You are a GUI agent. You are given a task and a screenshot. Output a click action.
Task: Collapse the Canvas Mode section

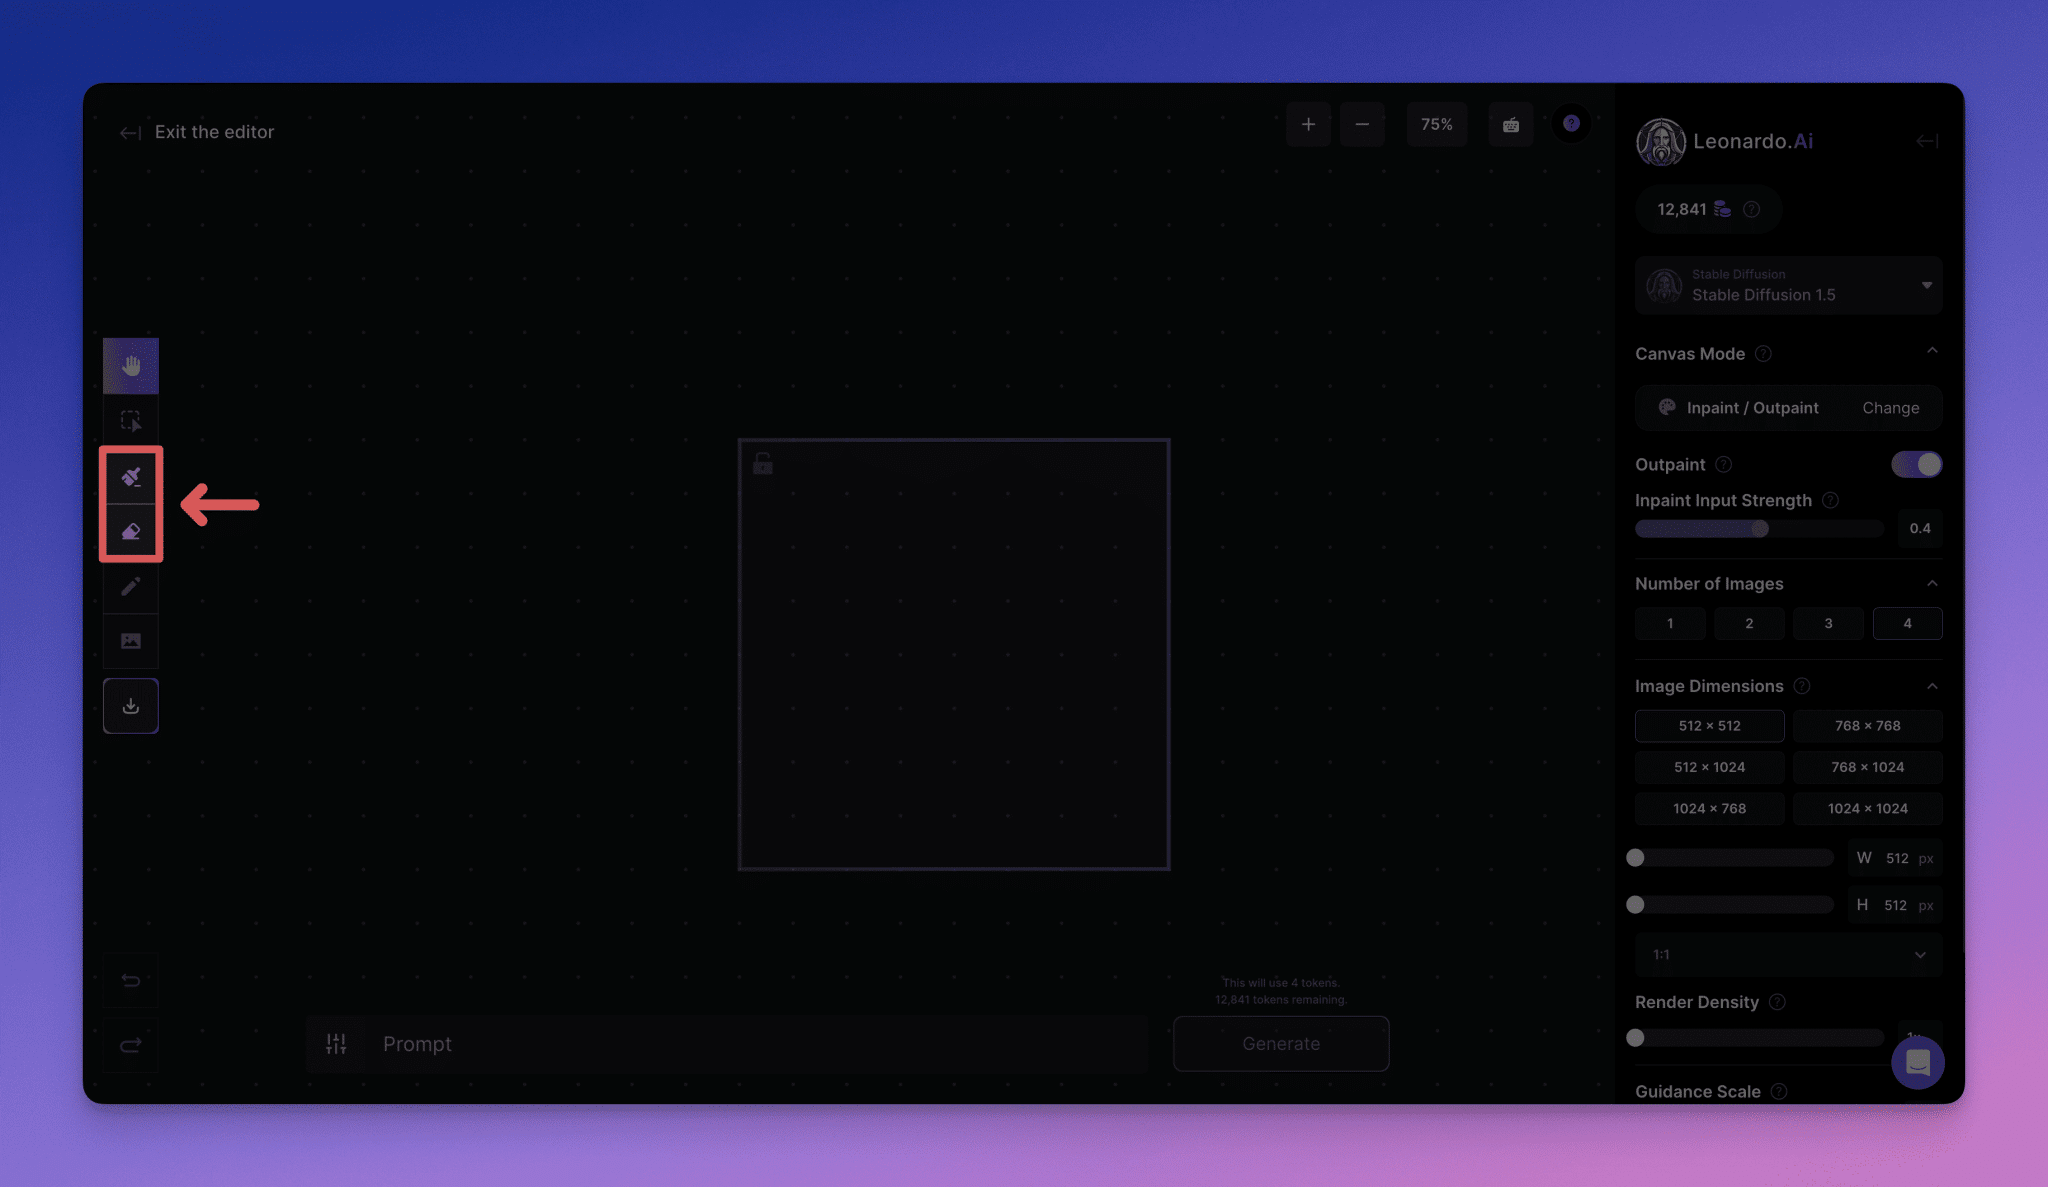pos(1932,352)
